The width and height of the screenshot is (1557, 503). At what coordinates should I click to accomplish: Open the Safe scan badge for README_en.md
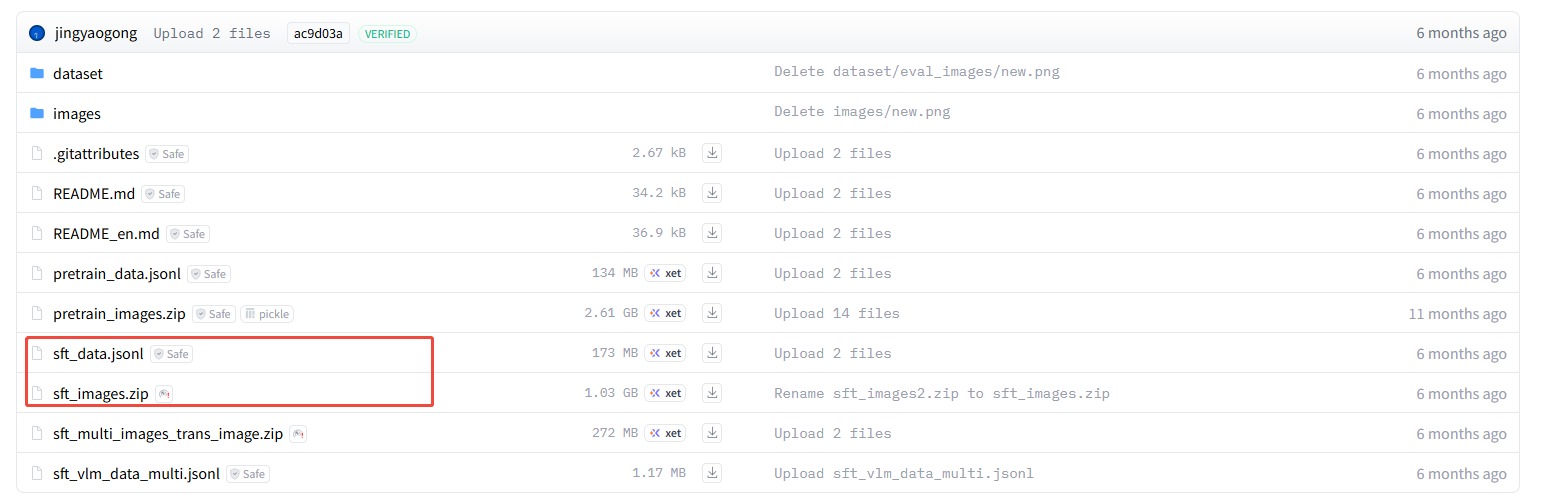click(188, 234)
